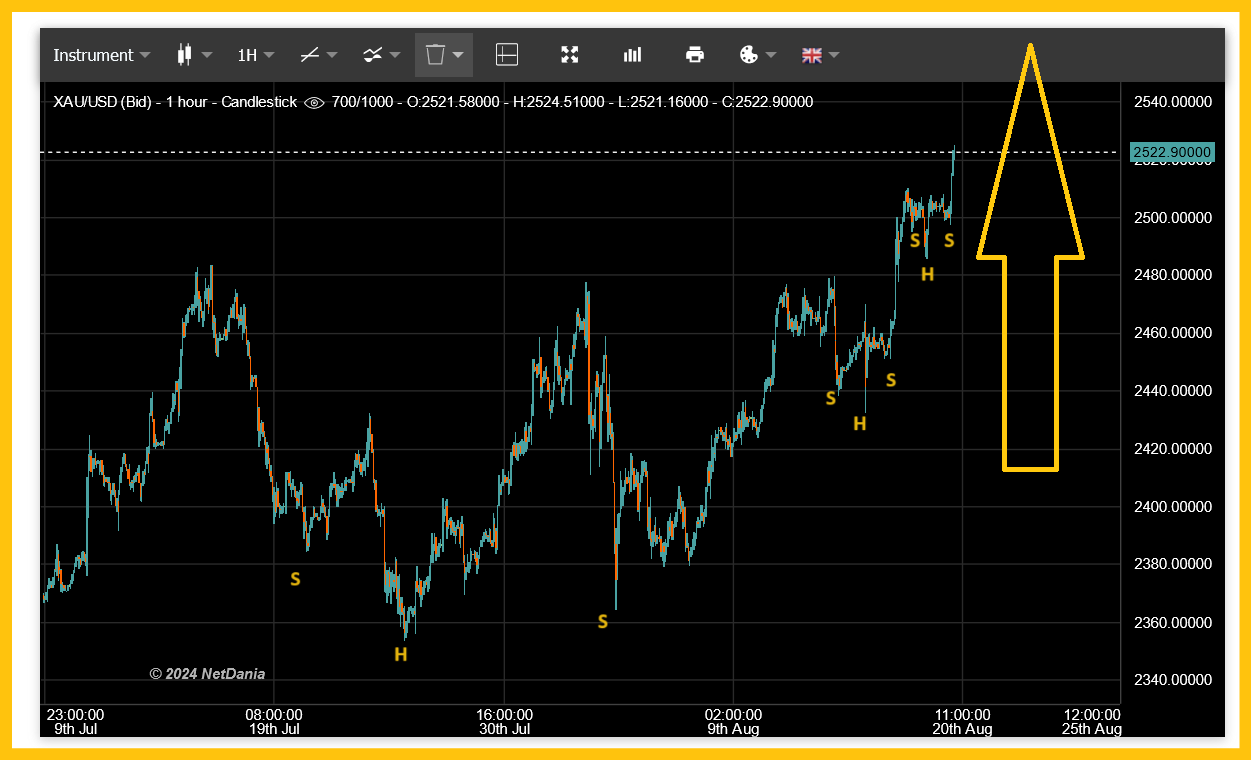1251x760 pixels.
Task: Open the indicators/studies tool icon
Action: 372,55
